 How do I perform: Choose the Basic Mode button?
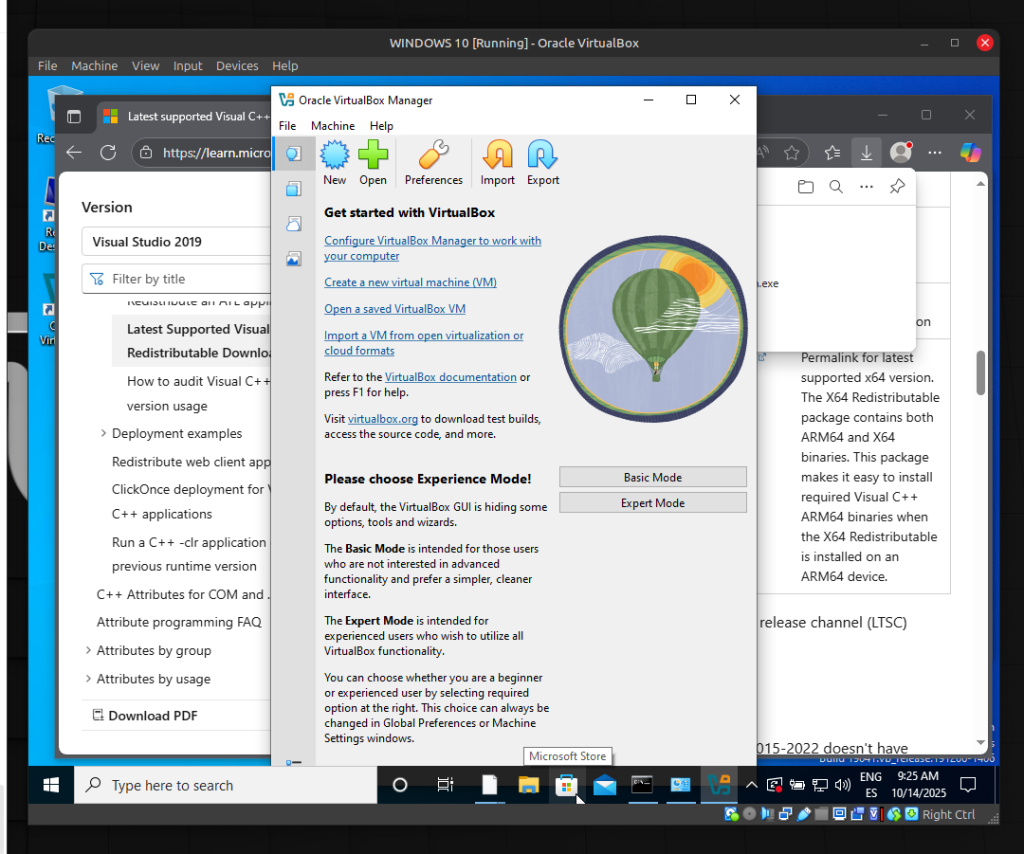coord(652,477)
